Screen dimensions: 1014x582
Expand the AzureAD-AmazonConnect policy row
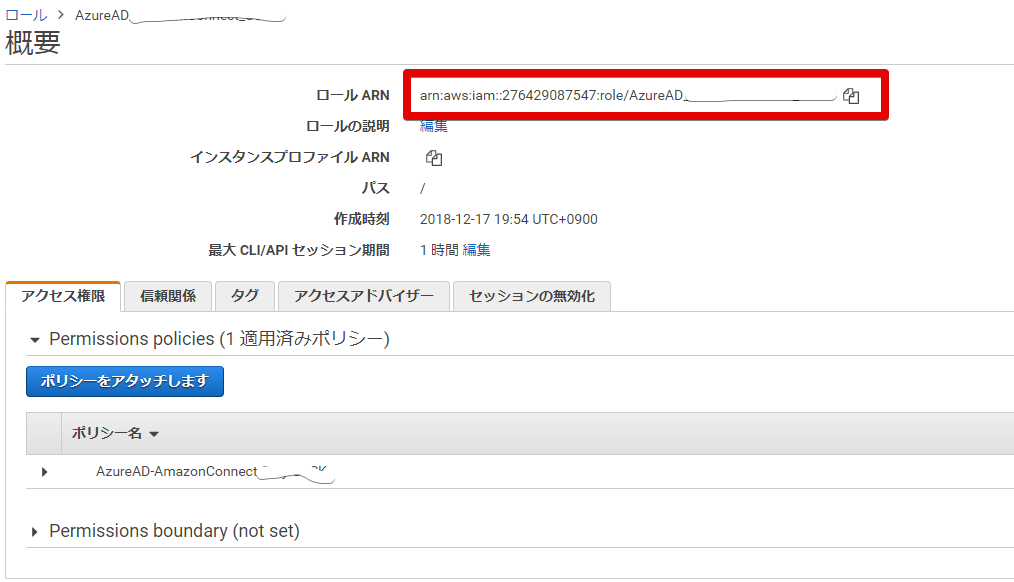pyautogui.click(x=44, y=472)
